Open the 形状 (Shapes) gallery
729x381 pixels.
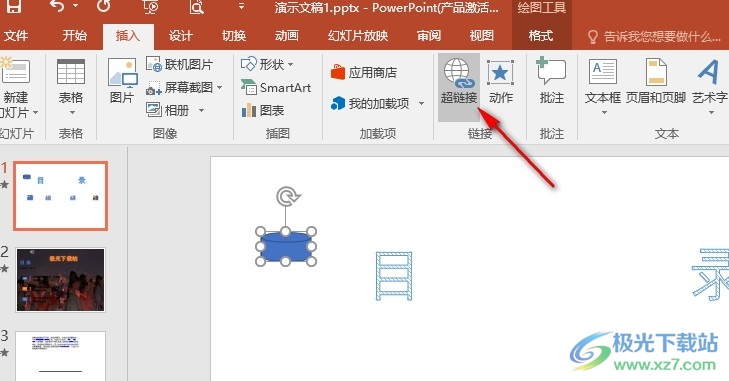coord(263,64)
